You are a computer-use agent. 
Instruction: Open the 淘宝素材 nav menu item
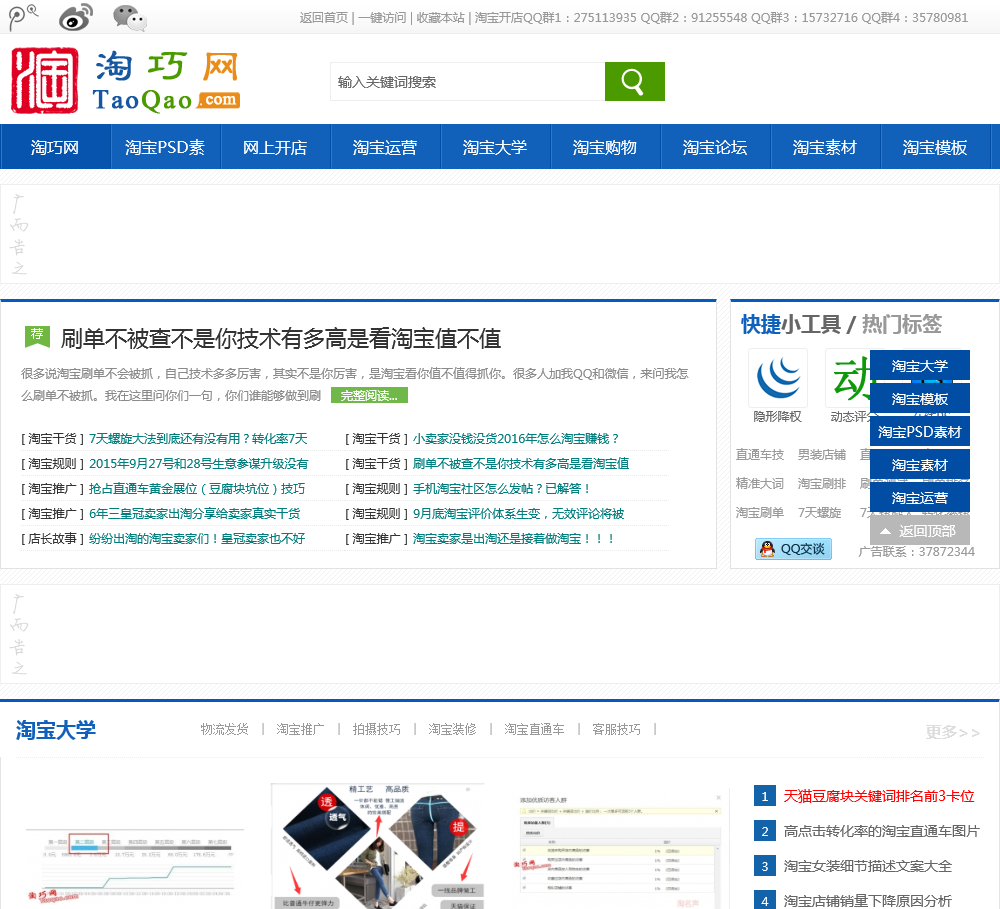[x=825, y=147]
